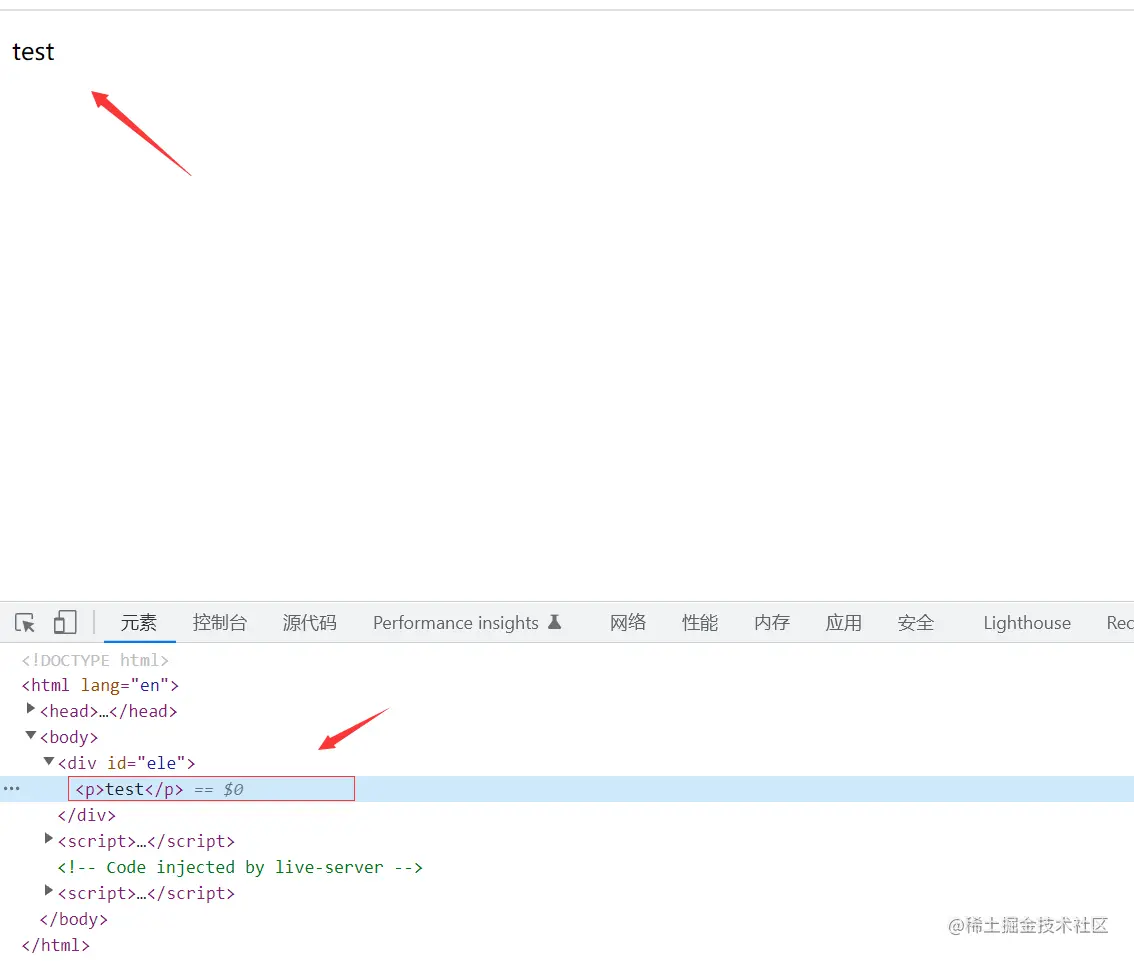1134x961 pixels.
Task: Click the flask icon beside Performance insights
Action: (x=555, y=622)
